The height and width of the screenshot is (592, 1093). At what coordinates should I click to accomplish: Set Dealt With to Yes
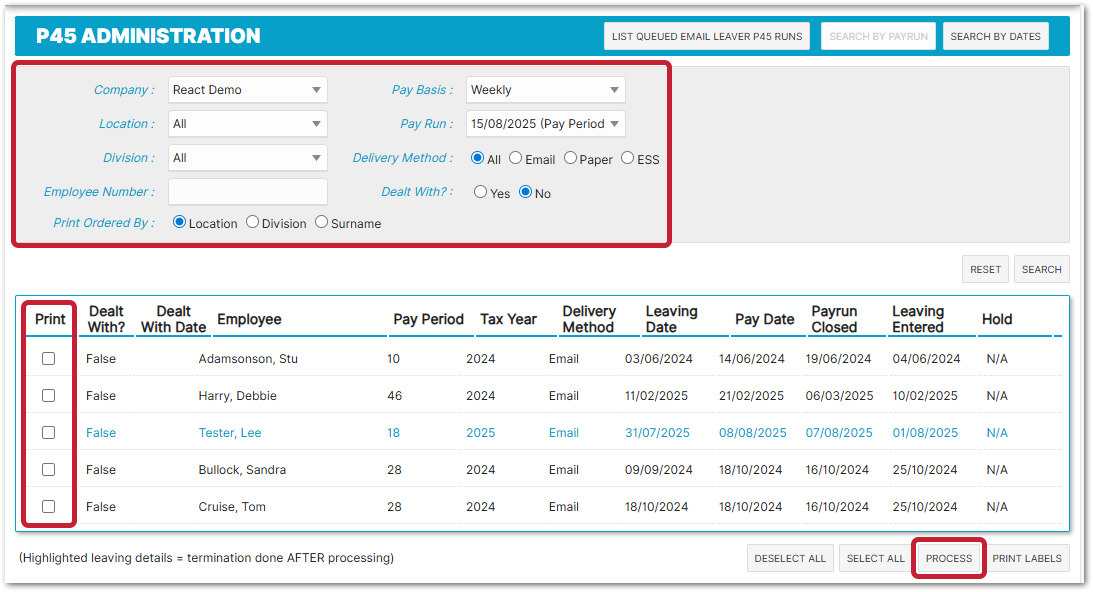click(481, 192)
